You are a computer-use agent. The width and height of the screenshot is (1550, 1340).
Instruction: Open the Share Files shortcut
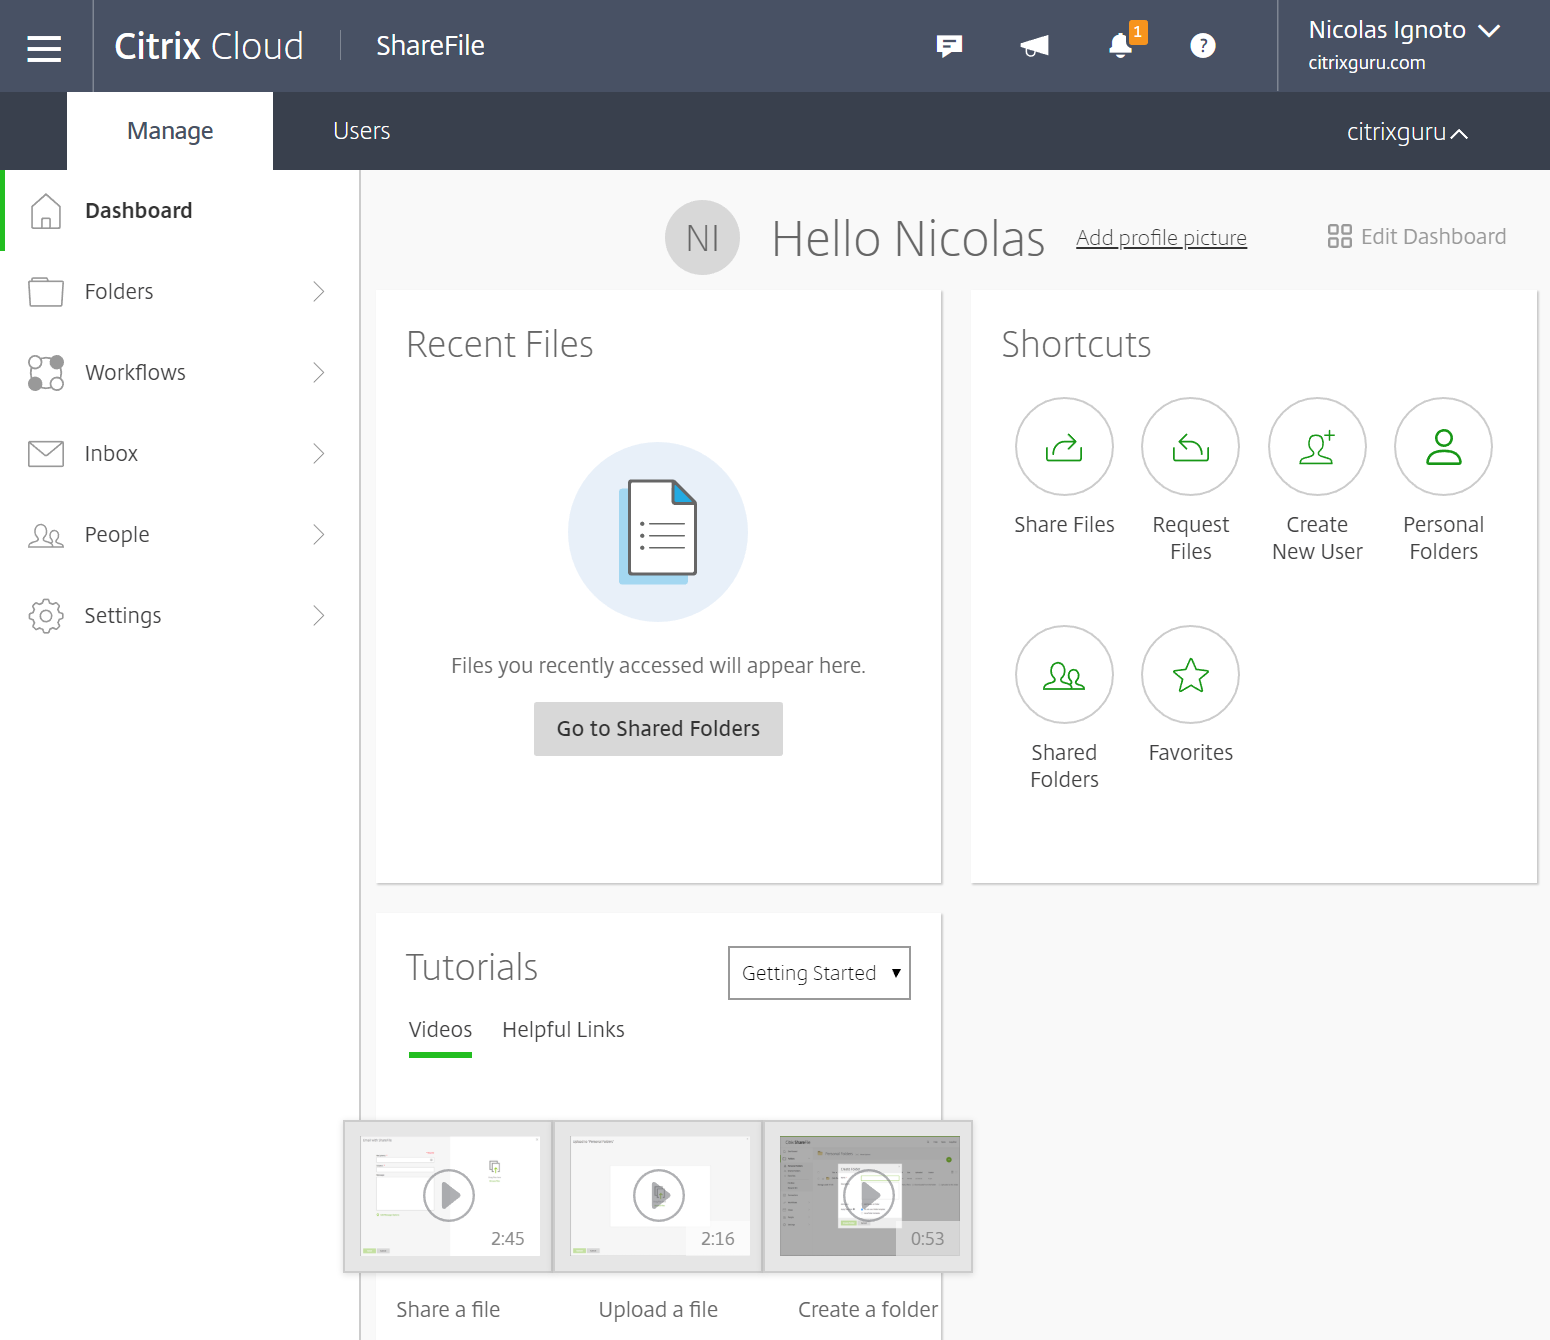pyautogui.click(x=1064, y=447)
